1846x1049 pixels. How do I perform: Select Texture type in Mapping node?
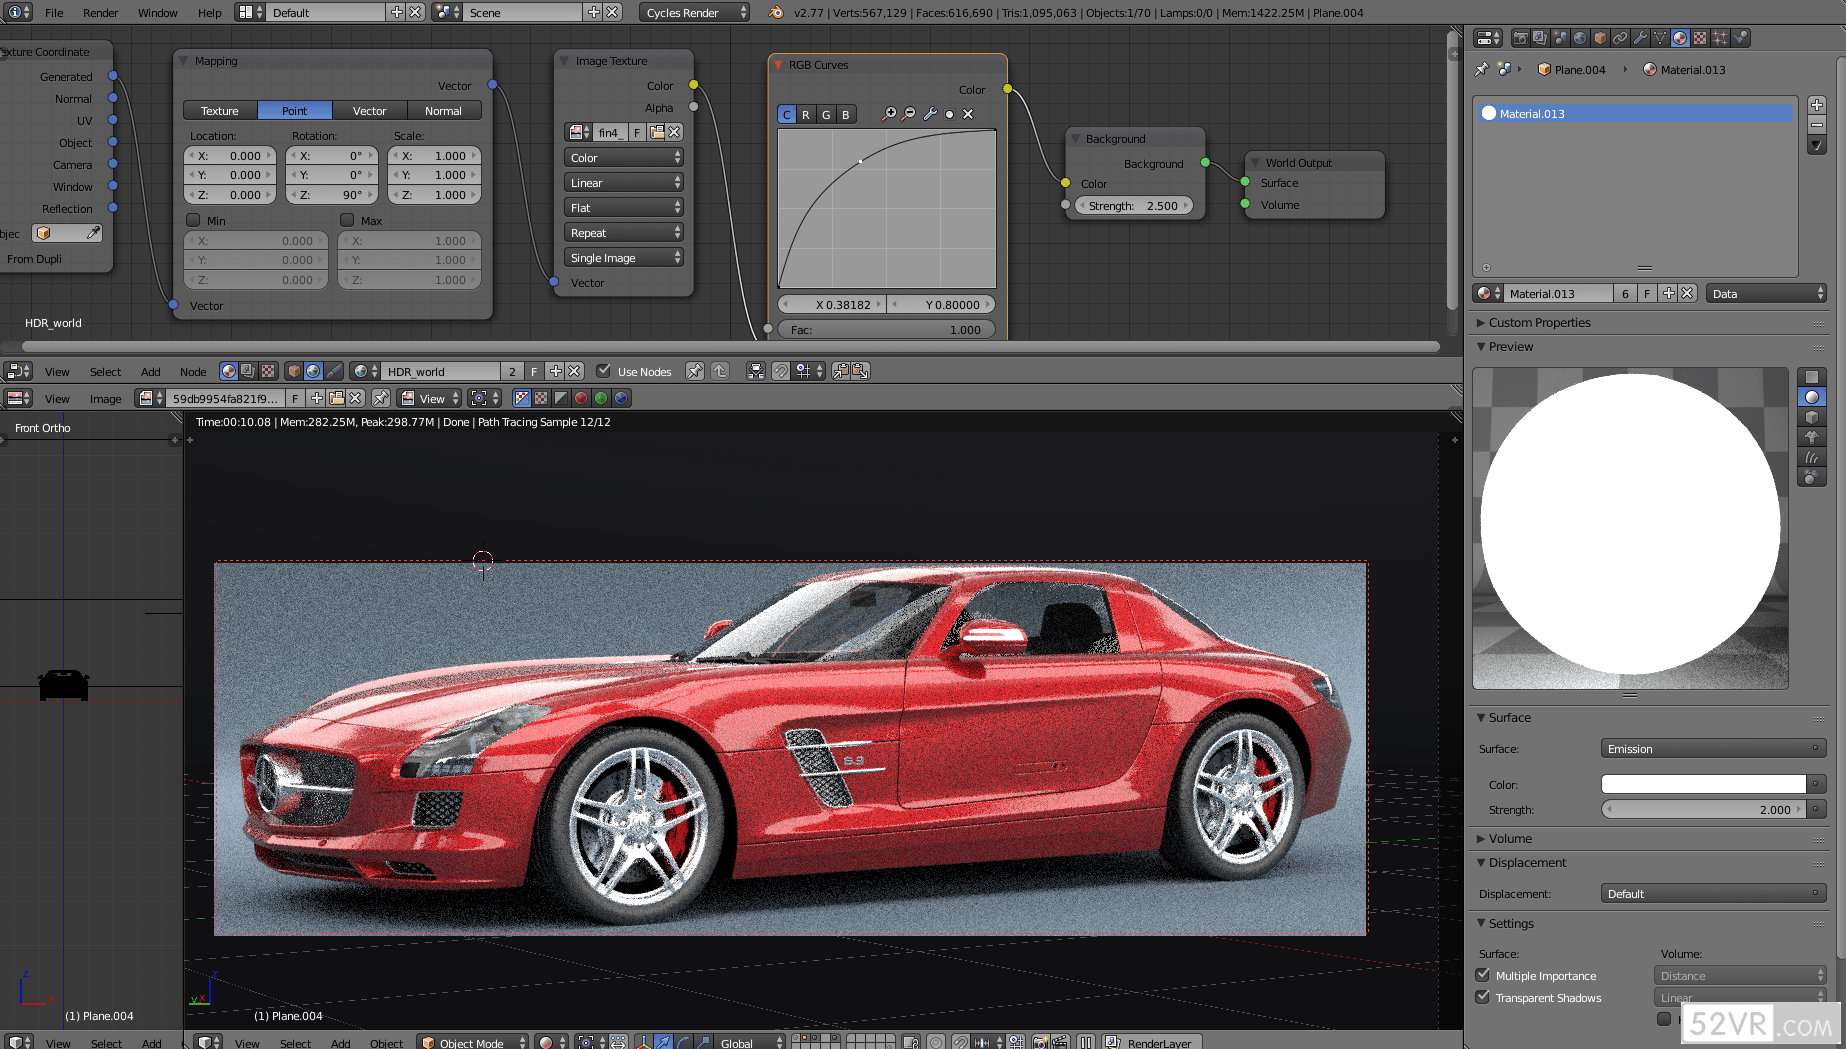tap(220, 110)
